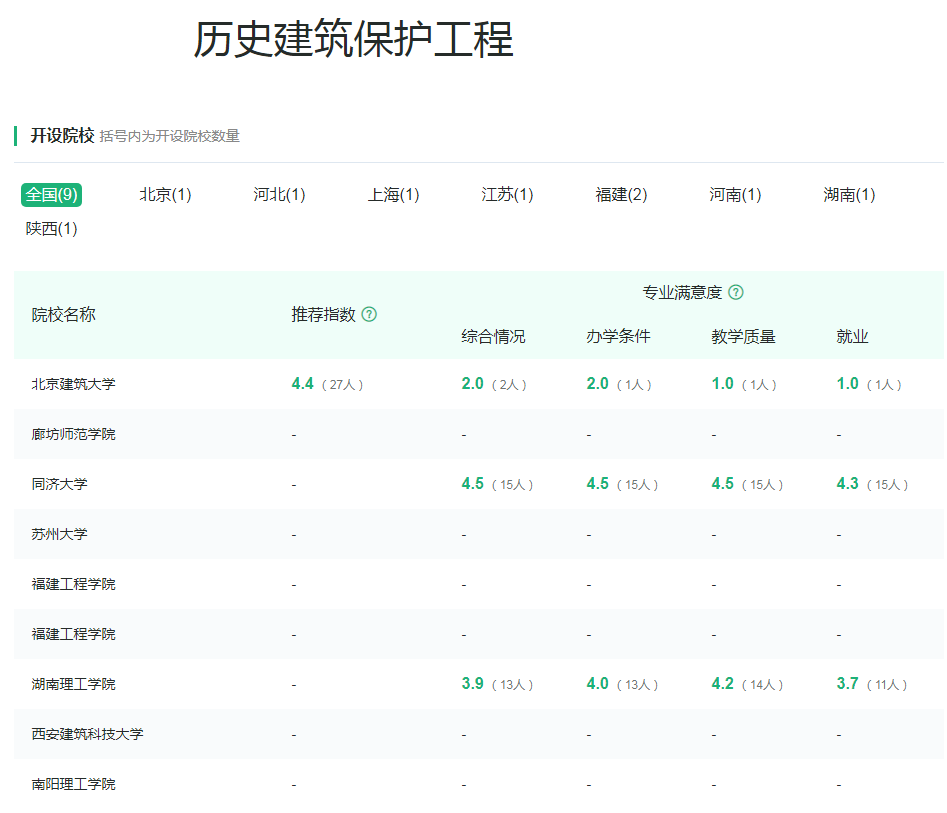The width and height of the screenshot is (947, 813).
Task: Filter schools by 河北(1)
Action: [x=278, y=195]
